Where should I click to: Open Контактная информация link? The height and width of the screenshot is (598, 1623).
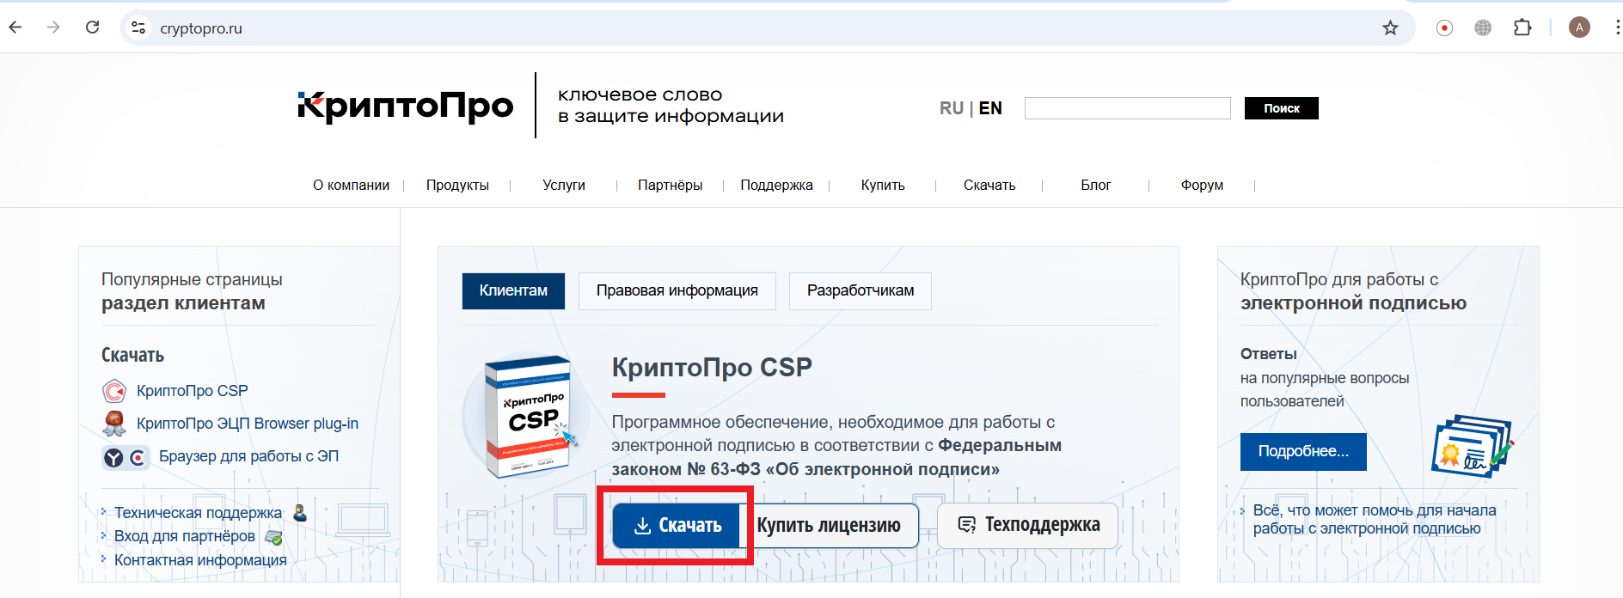(x=200, y=560)
